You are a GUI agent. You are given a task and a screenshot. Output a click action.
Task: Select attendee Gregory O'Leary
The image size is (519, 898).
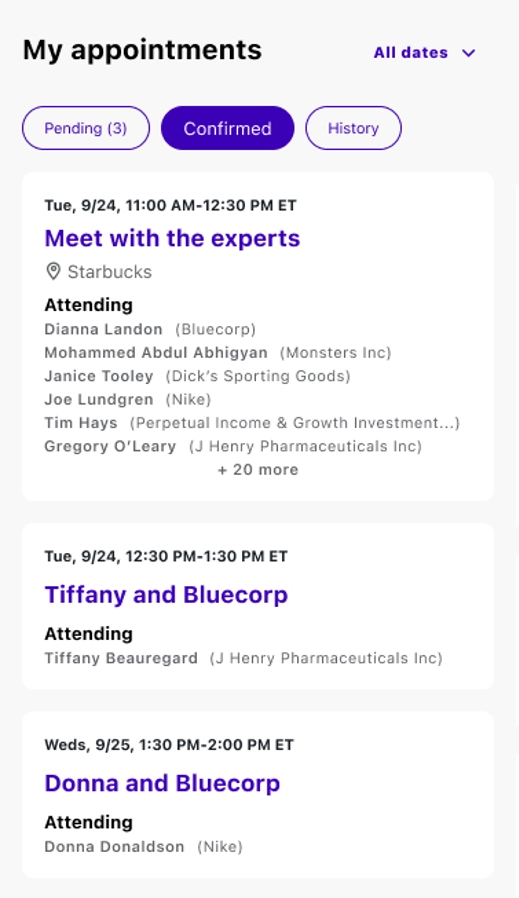110,446
